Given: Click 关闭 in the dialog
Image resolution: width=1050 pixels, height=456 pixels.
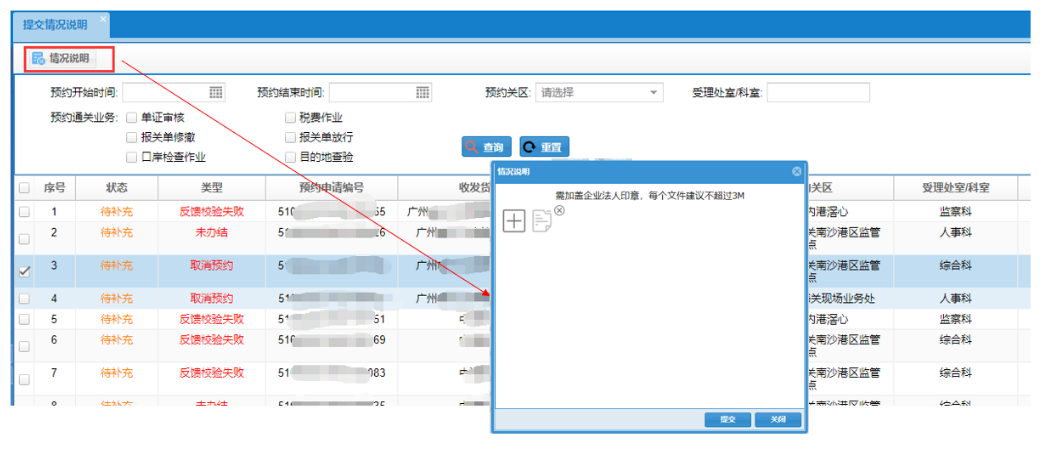Looking at the screenshot, I should point(777,420).
